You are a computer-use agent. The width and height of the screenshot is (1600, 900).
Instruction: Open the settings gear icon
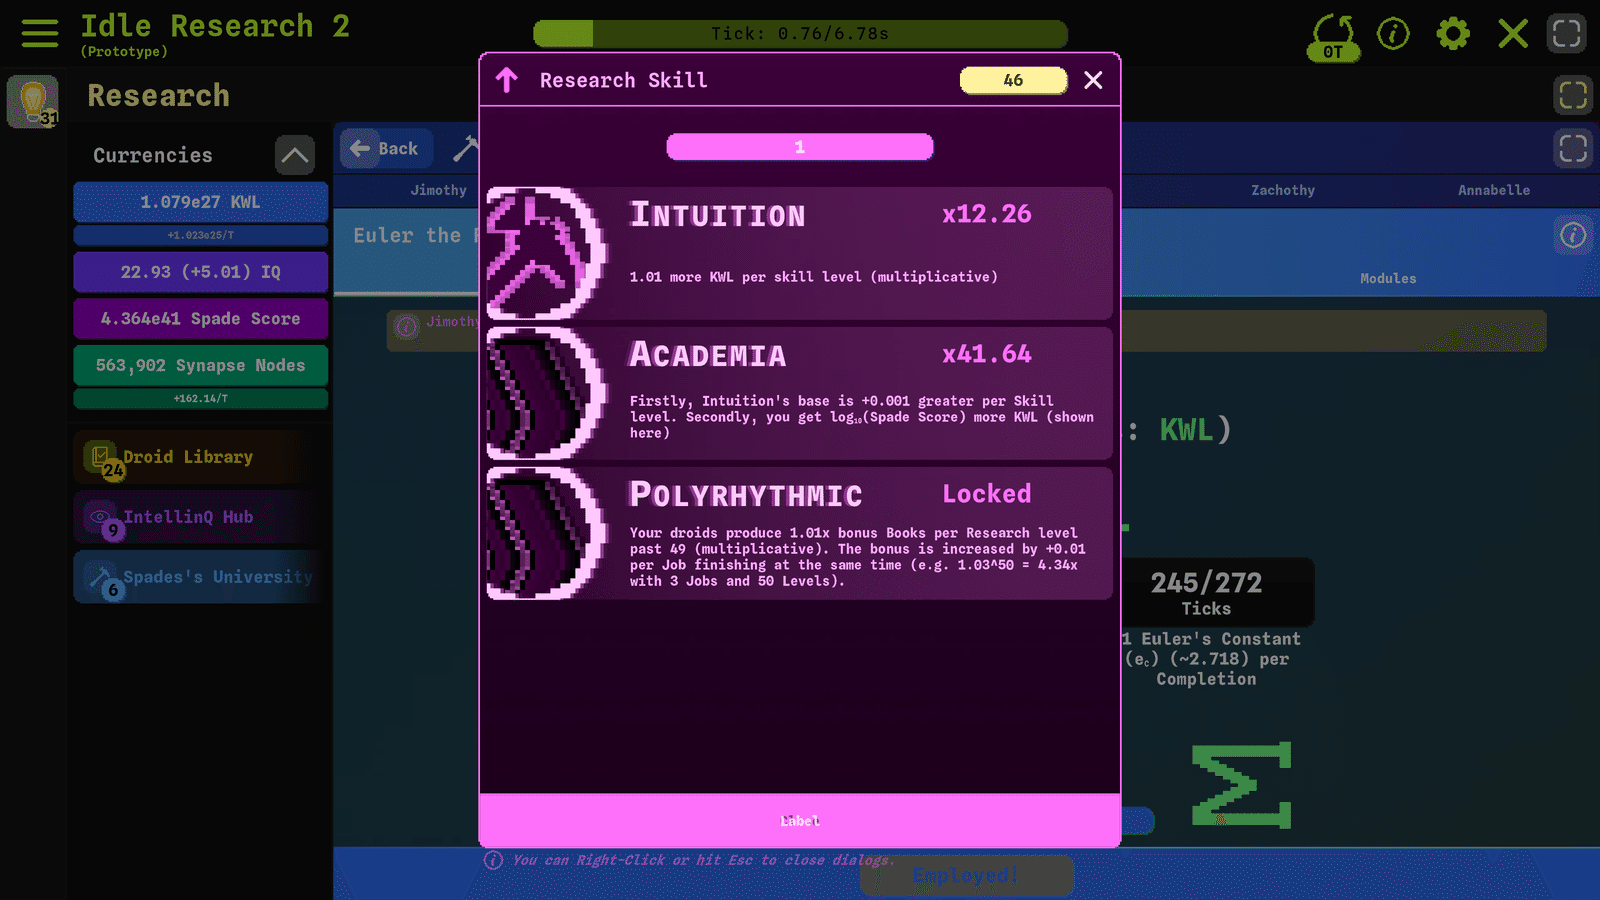1453,34
